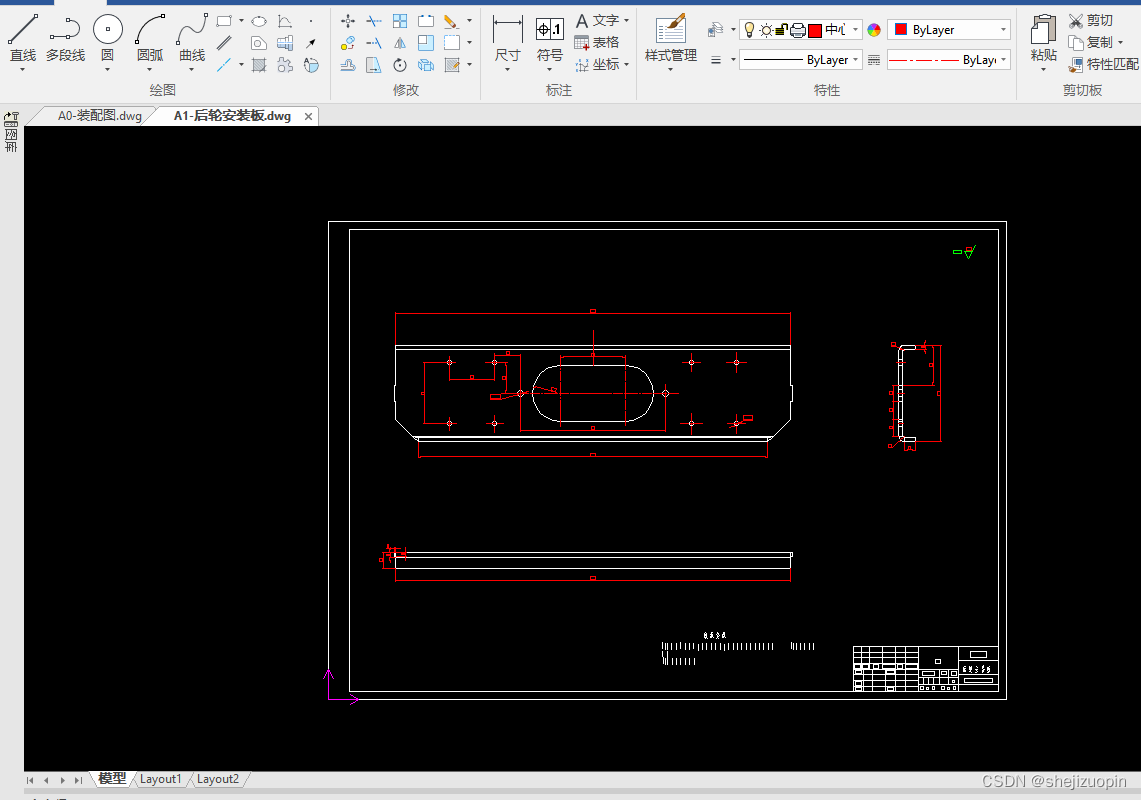1141x800 pixels.
Task: Select the point drawing tool
Action: click(311, 21)
